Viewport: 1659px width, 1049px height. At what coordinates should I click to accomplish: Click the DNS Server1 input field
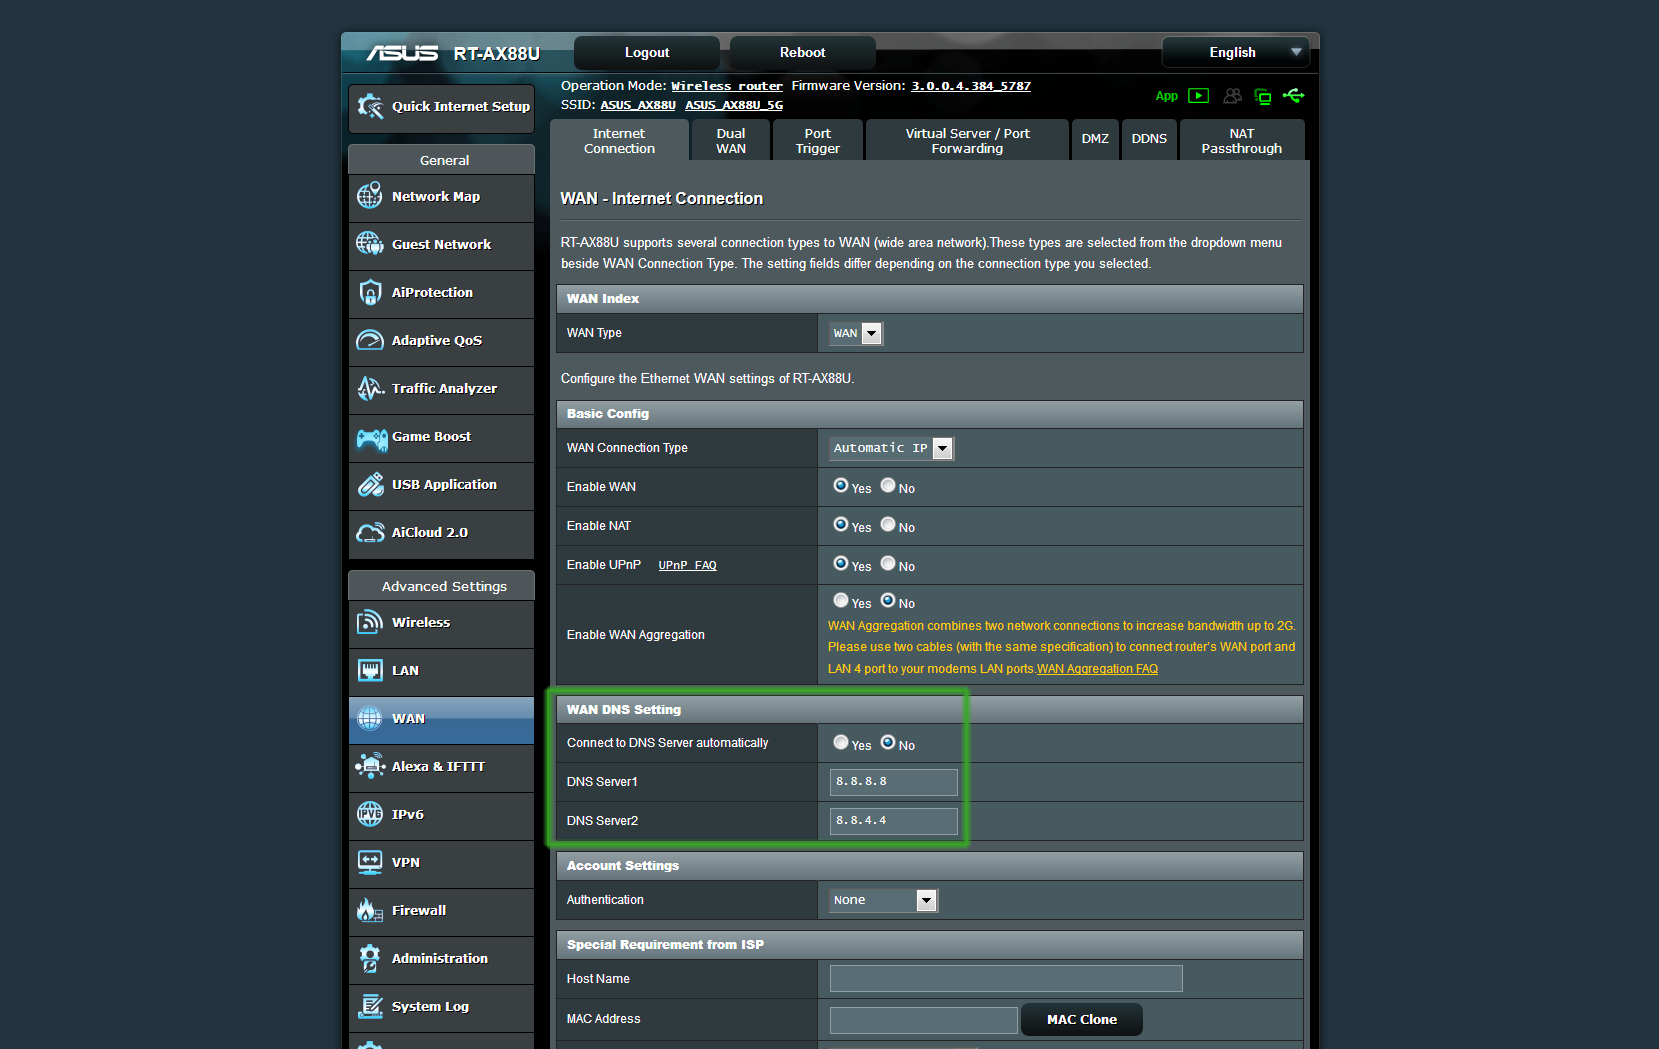[x=894, y=782]
